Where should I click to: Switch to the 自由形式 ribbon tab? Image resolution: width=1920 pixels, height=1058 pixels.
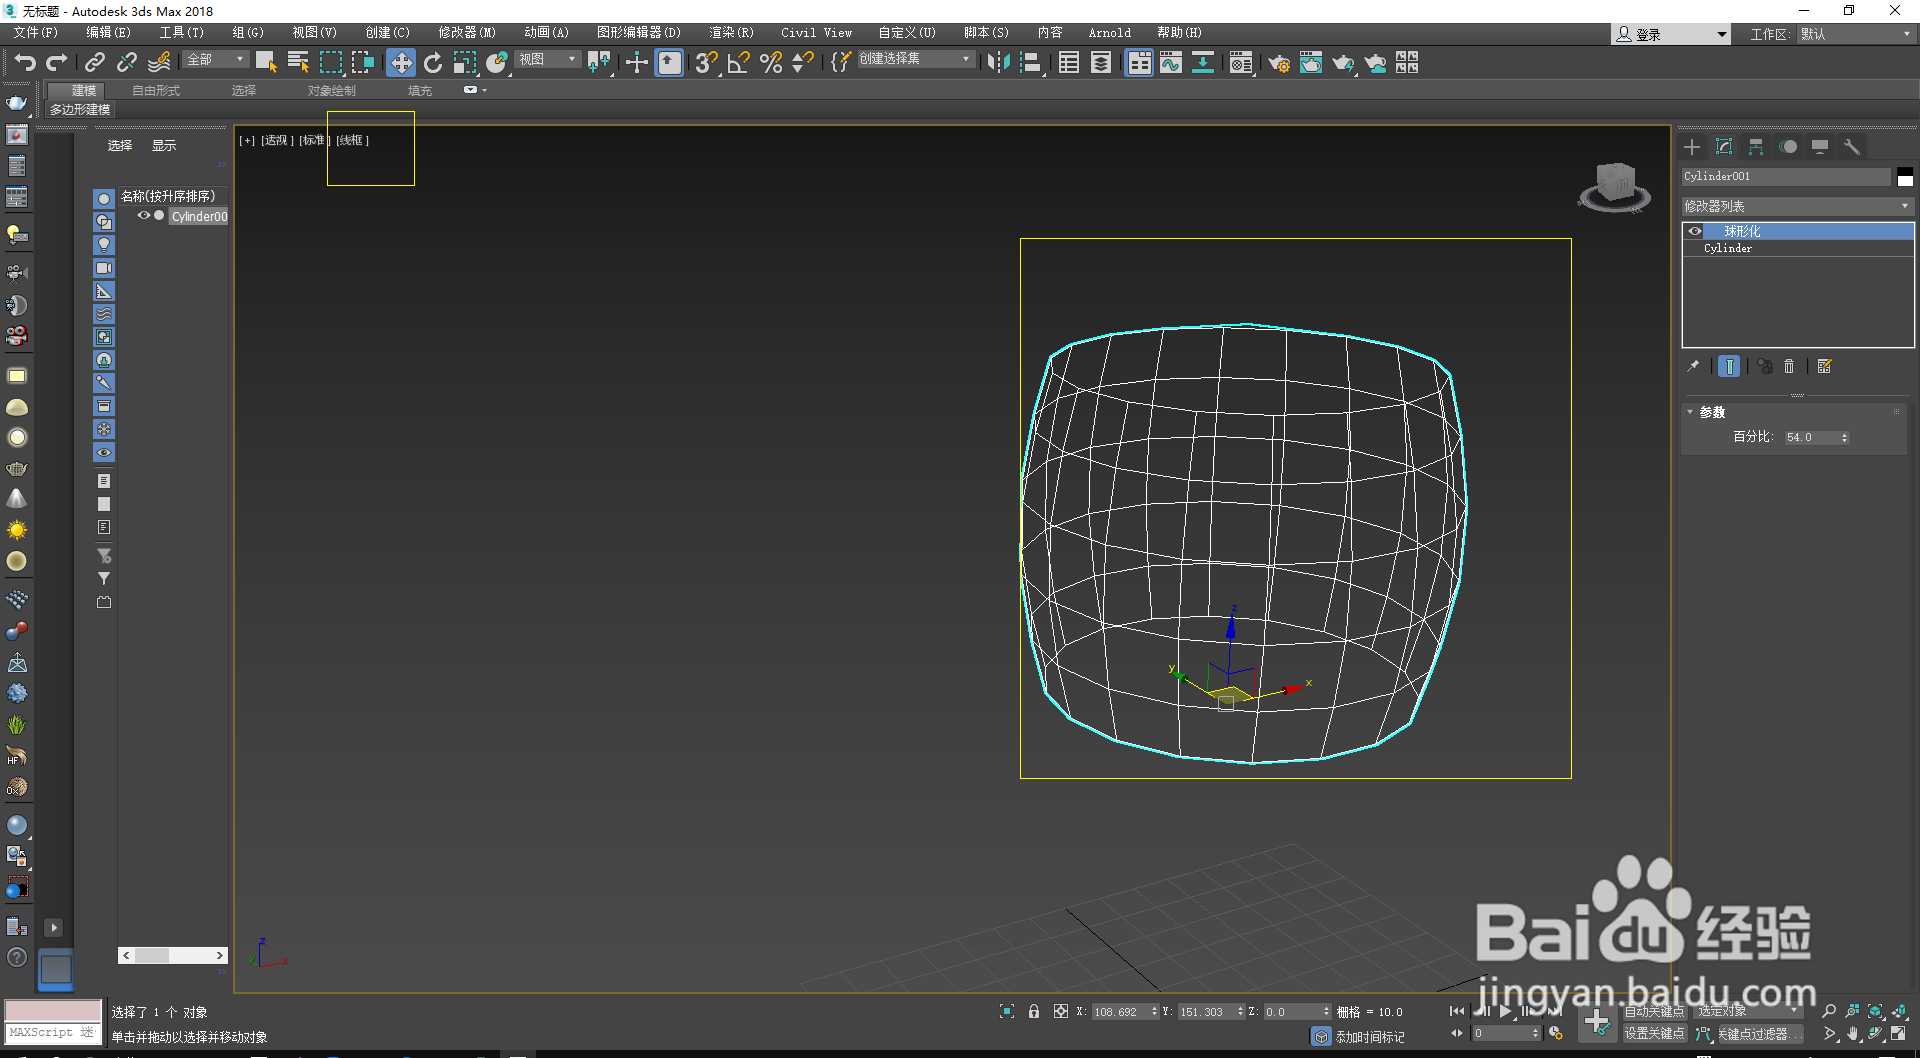click(x=156, y=91)
